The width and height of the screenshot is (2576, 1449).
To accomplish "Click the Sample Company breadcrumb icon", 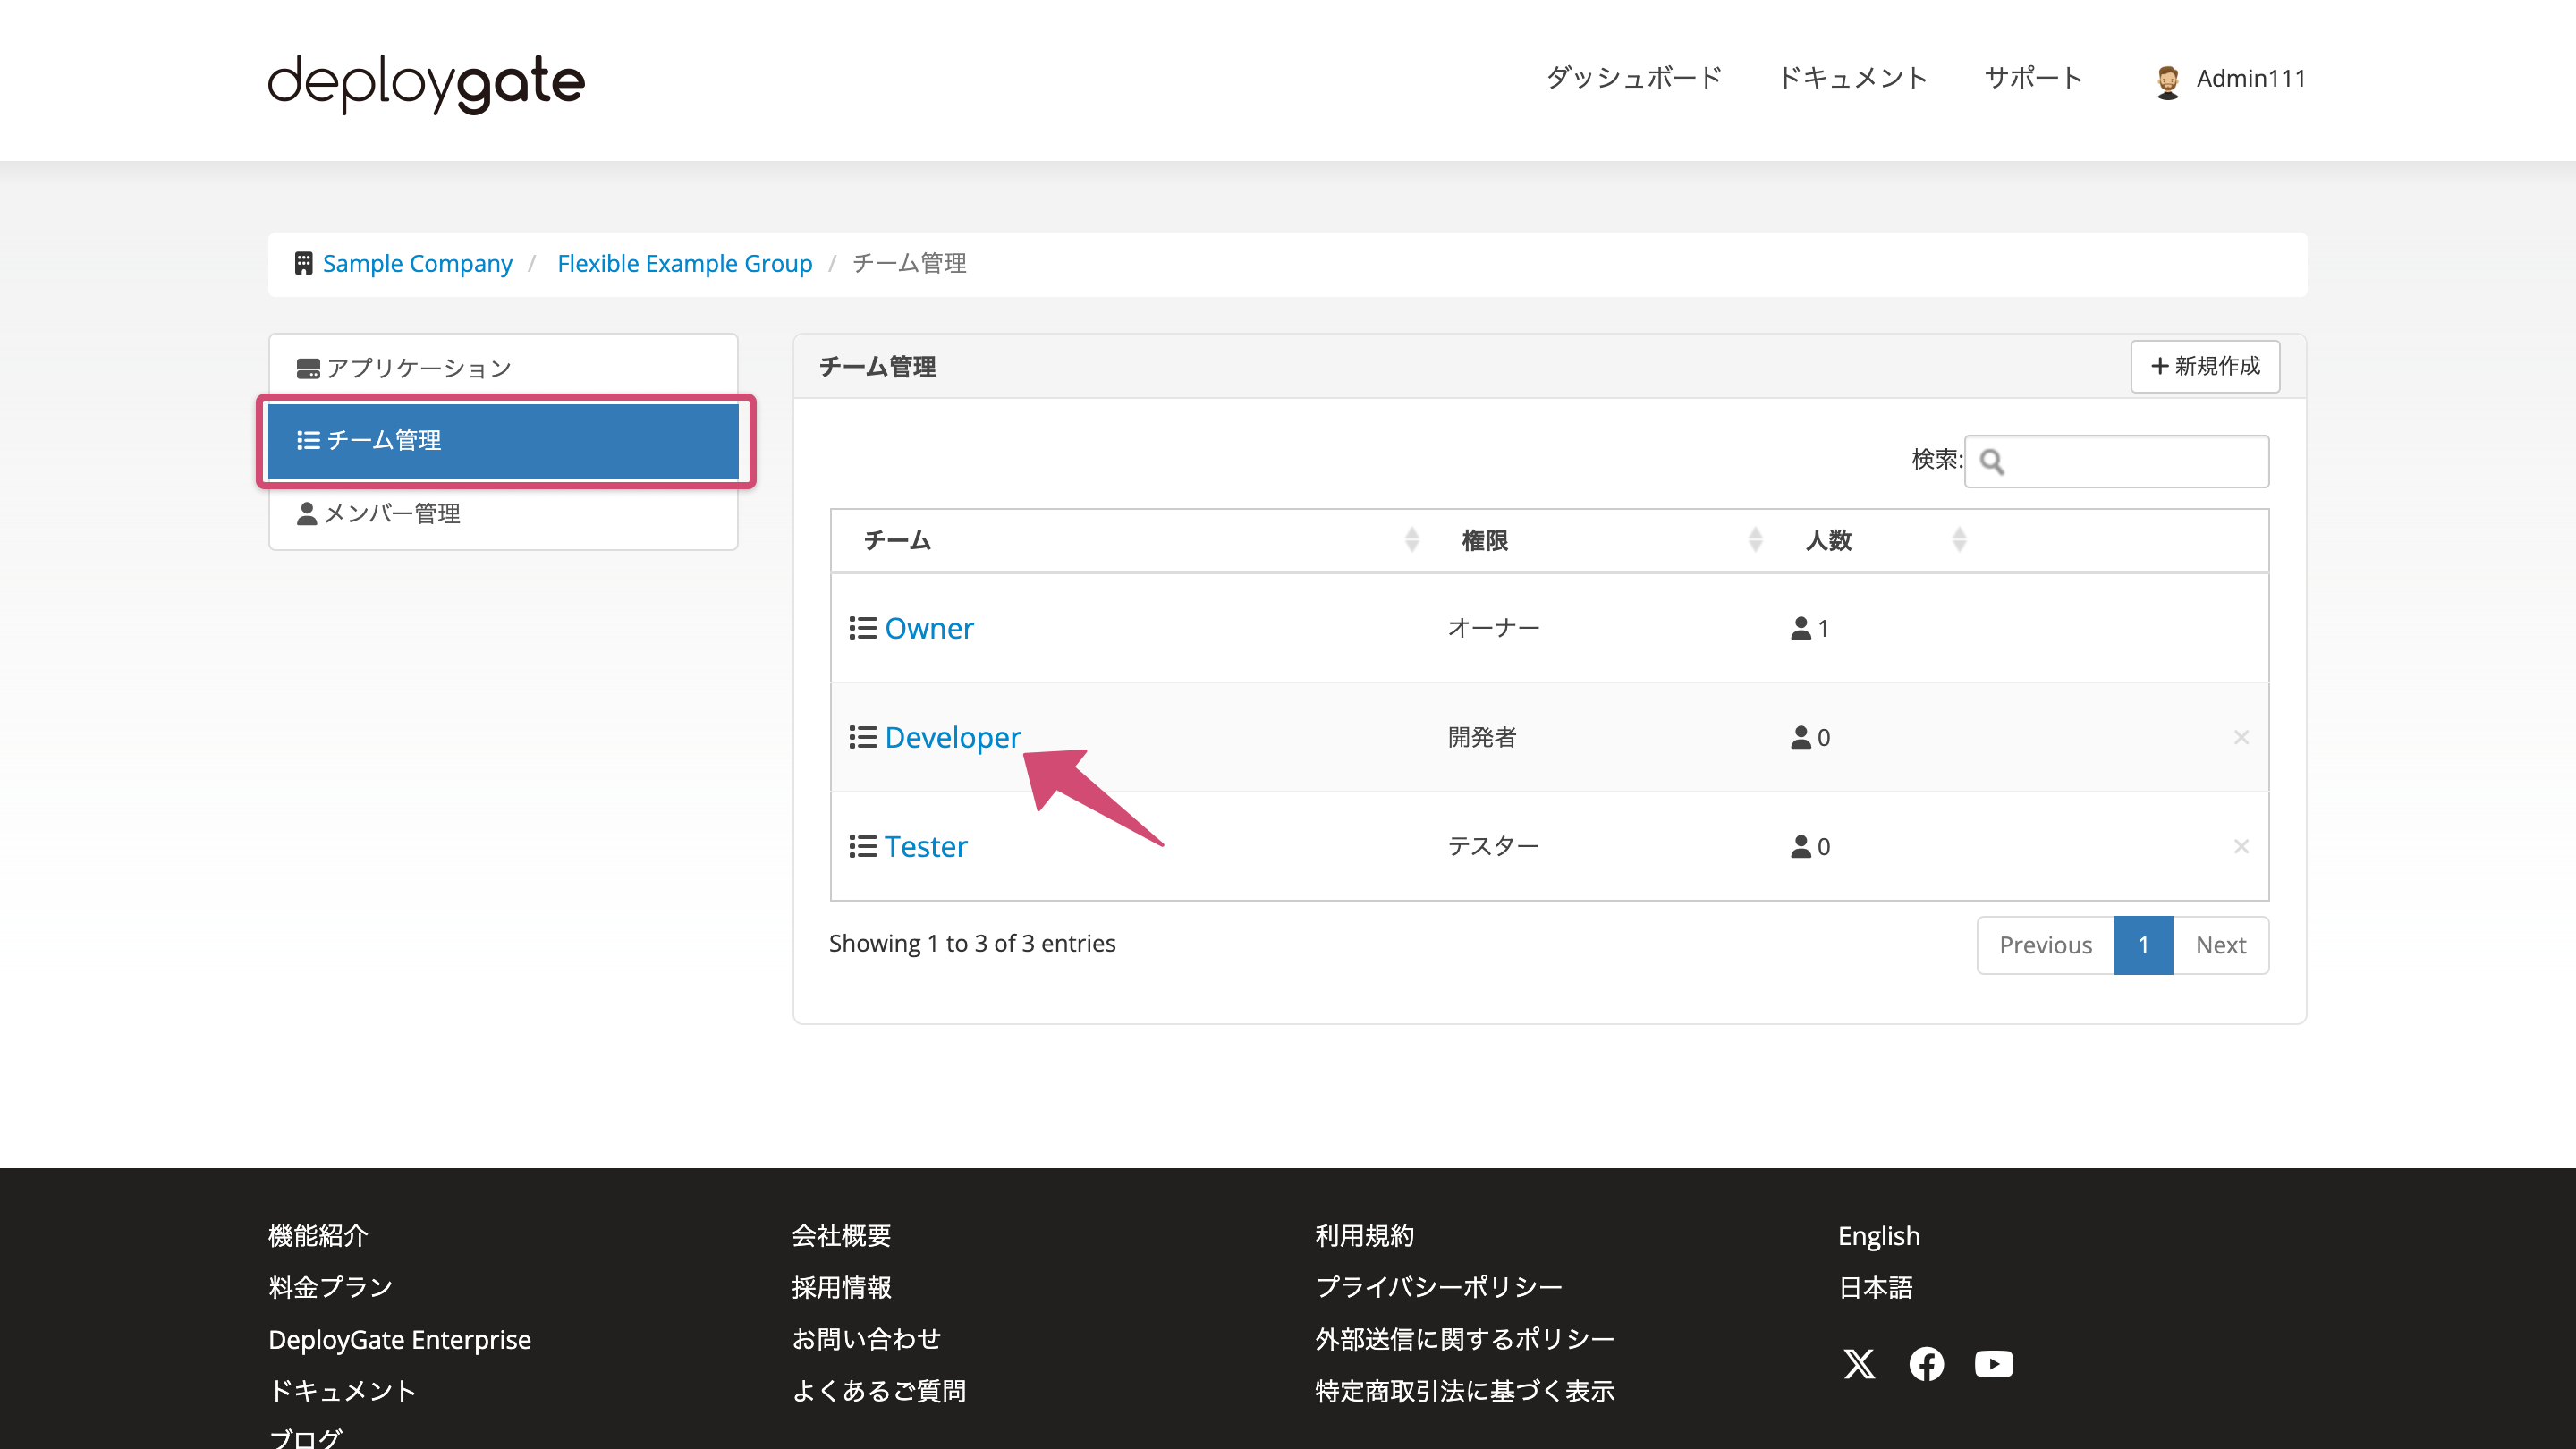I will pos(304,262).
